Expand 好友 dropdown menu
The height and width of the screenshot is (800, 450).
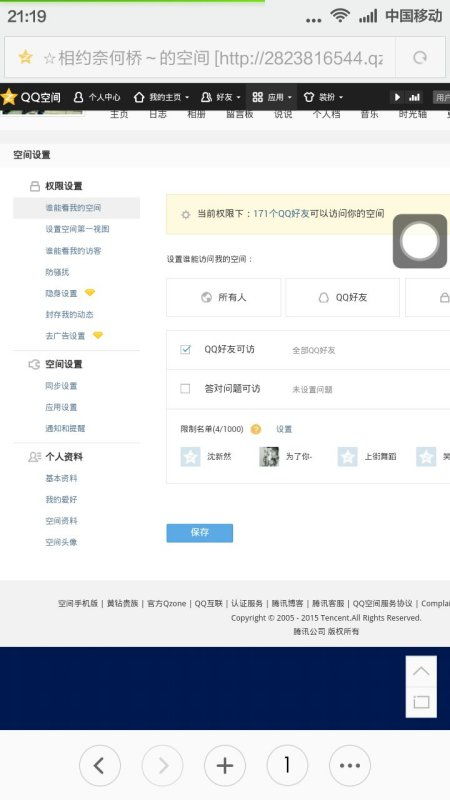click(220, 97)
